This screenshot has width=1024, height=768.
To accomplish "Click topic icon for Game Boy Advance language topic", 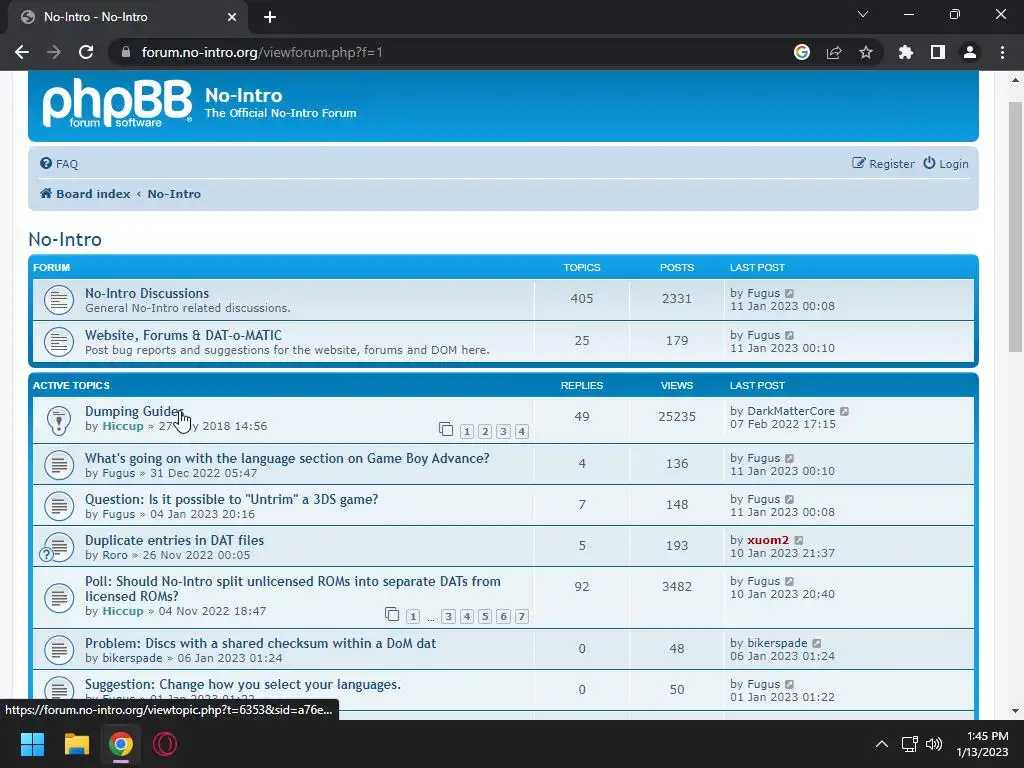I will click(59, 465).
